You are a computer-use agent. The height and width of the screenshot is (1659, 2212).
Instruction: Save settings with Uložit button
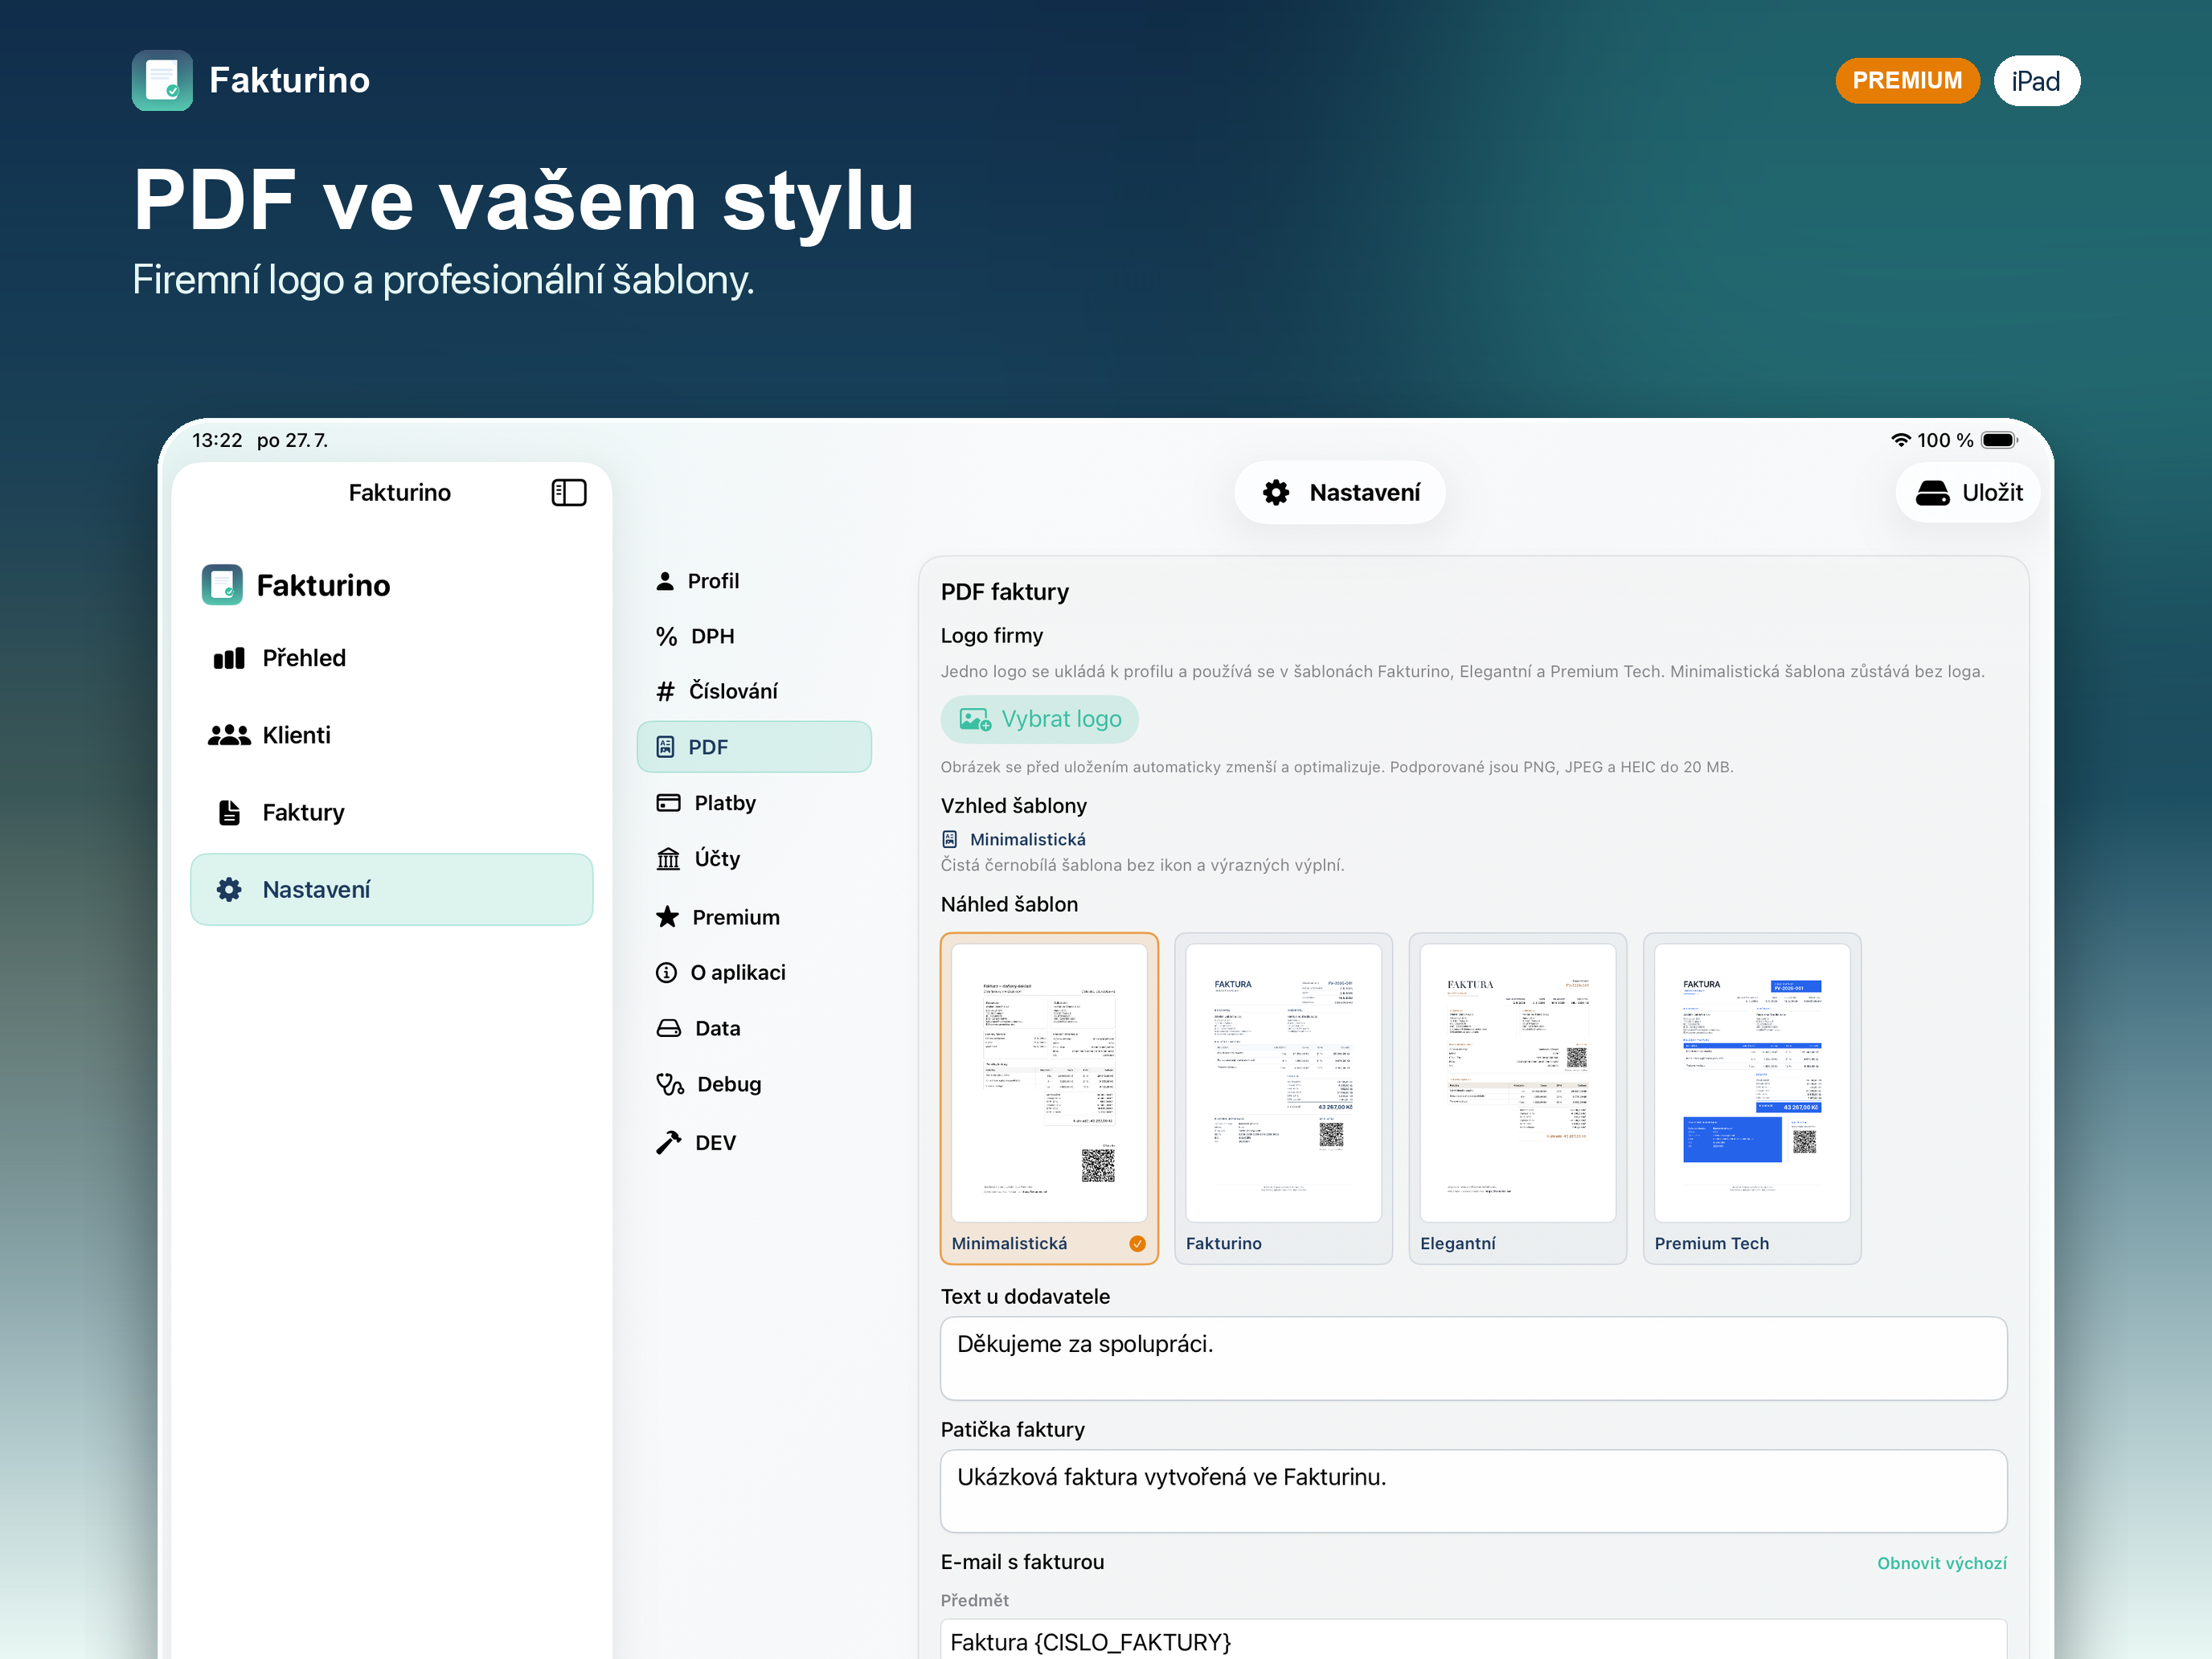(x=1968, y=492)
